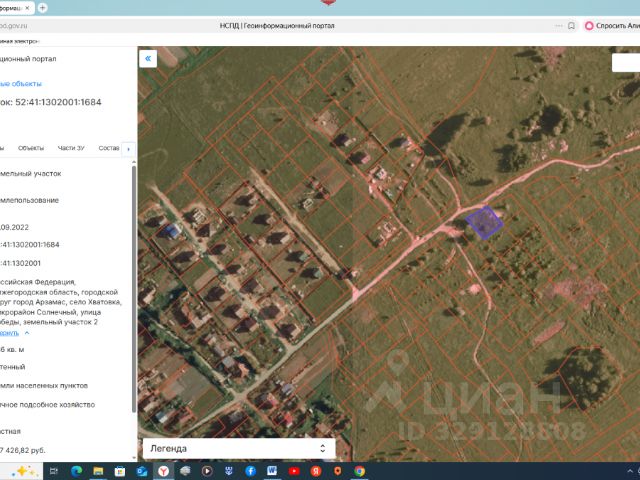640x480 pixels.
Task: Open the media player taskbar icon
Action: pyautogui.click(x=207, y=471)
